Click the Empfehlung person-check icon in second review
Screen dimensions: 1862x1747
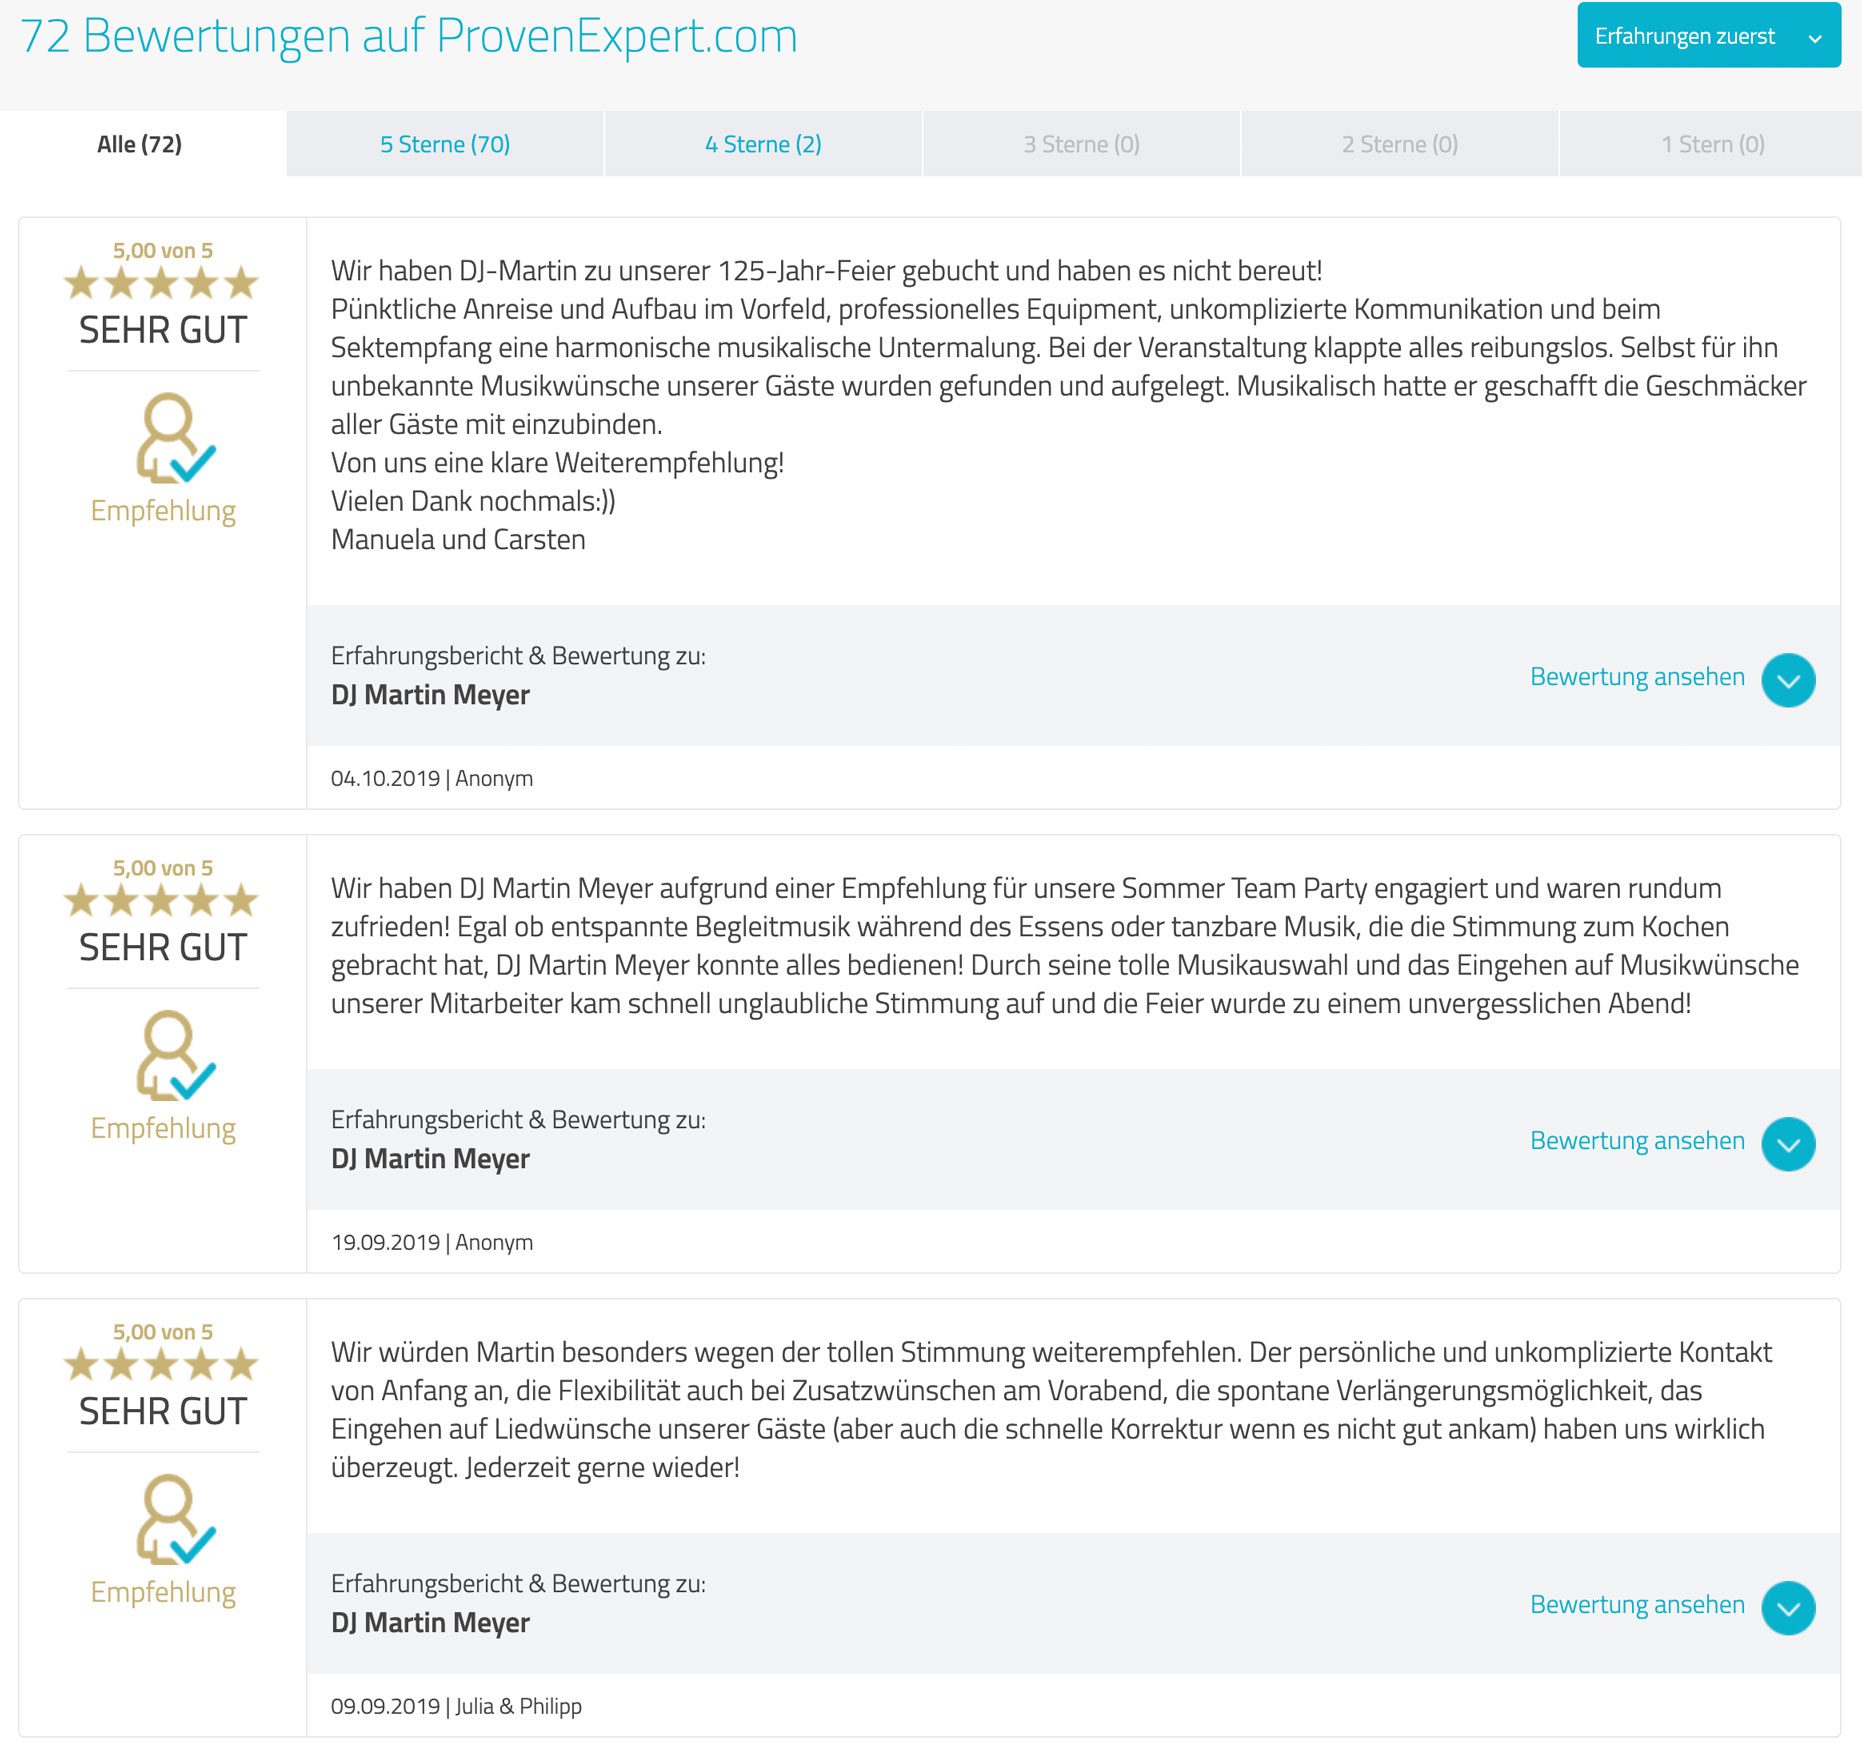point(176,1056)
